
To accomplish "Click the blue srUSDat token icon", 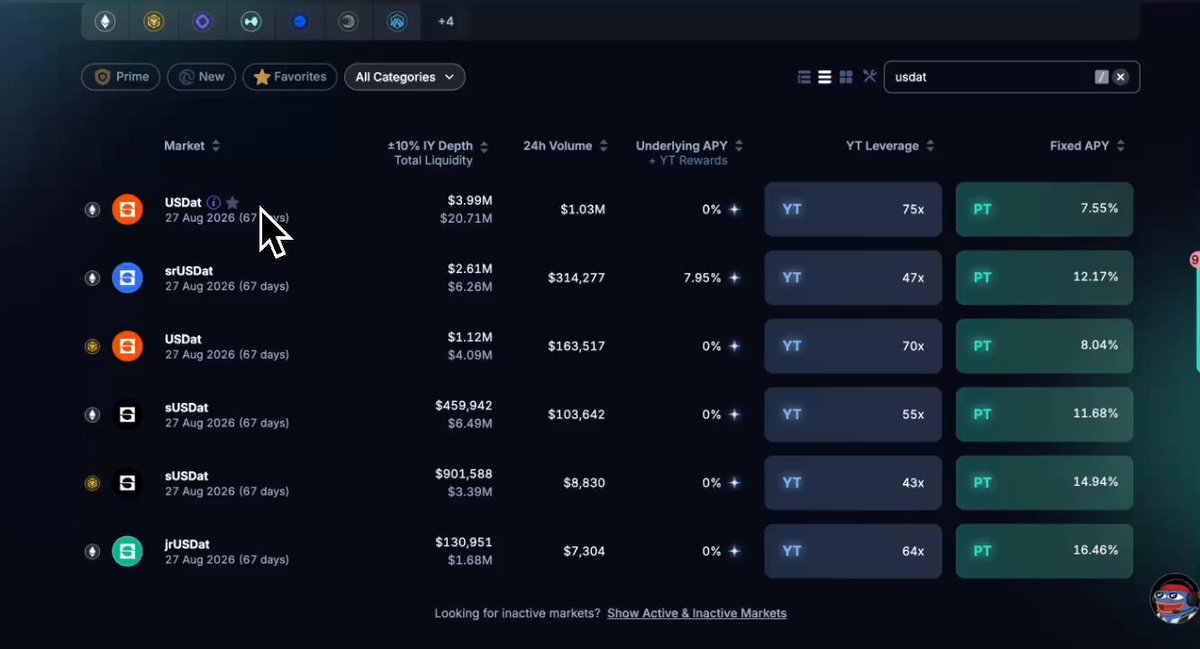I will coord(127,278).
